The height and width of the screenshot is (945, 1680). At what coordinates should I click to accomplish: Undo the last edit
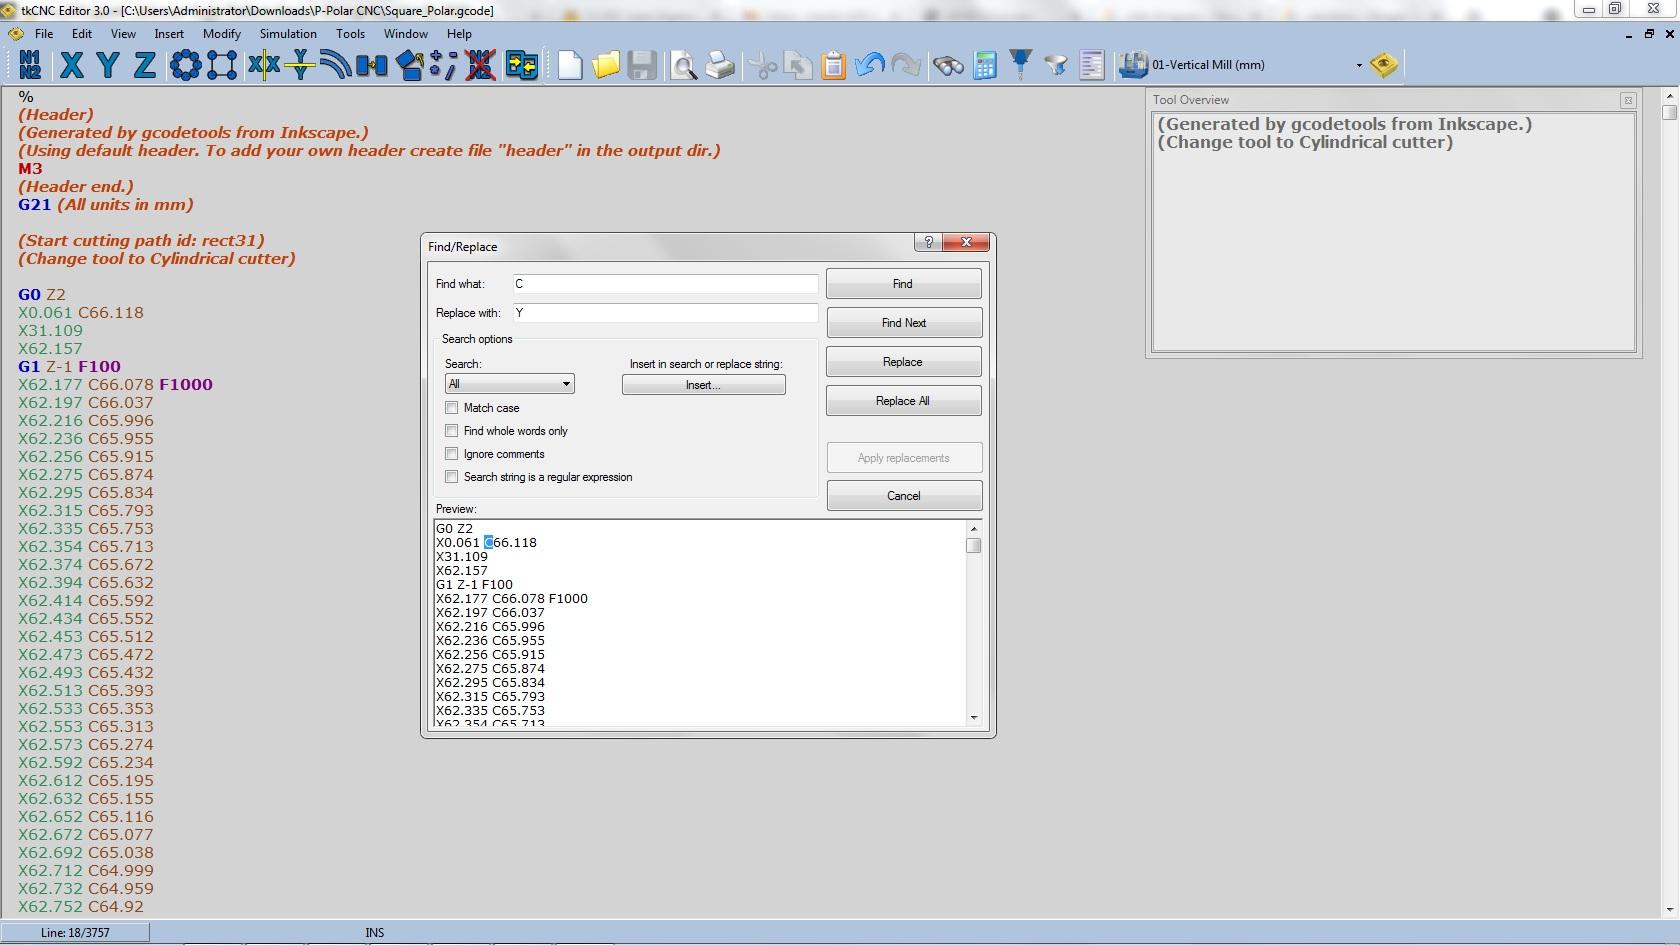[870, 65]
